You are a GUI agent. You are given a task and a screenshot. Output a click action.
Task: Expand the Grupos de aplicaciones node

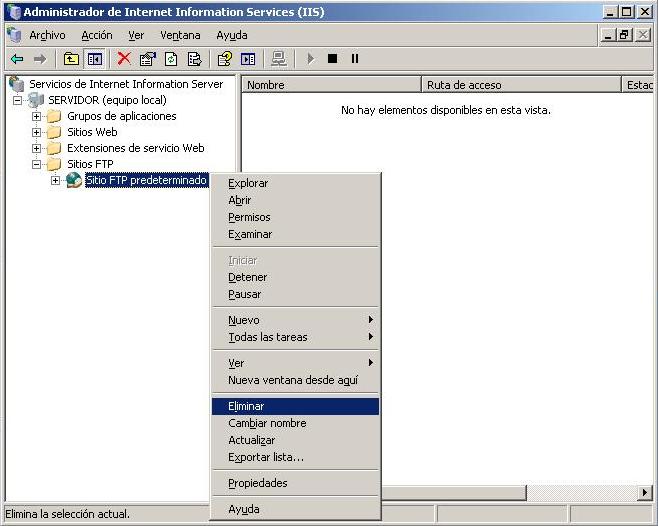click(x=37, y=116)
